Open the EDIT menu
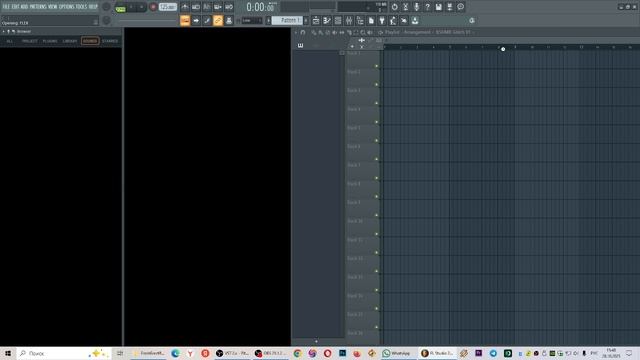This screenshot has width=640, height=360. point(15,7)
